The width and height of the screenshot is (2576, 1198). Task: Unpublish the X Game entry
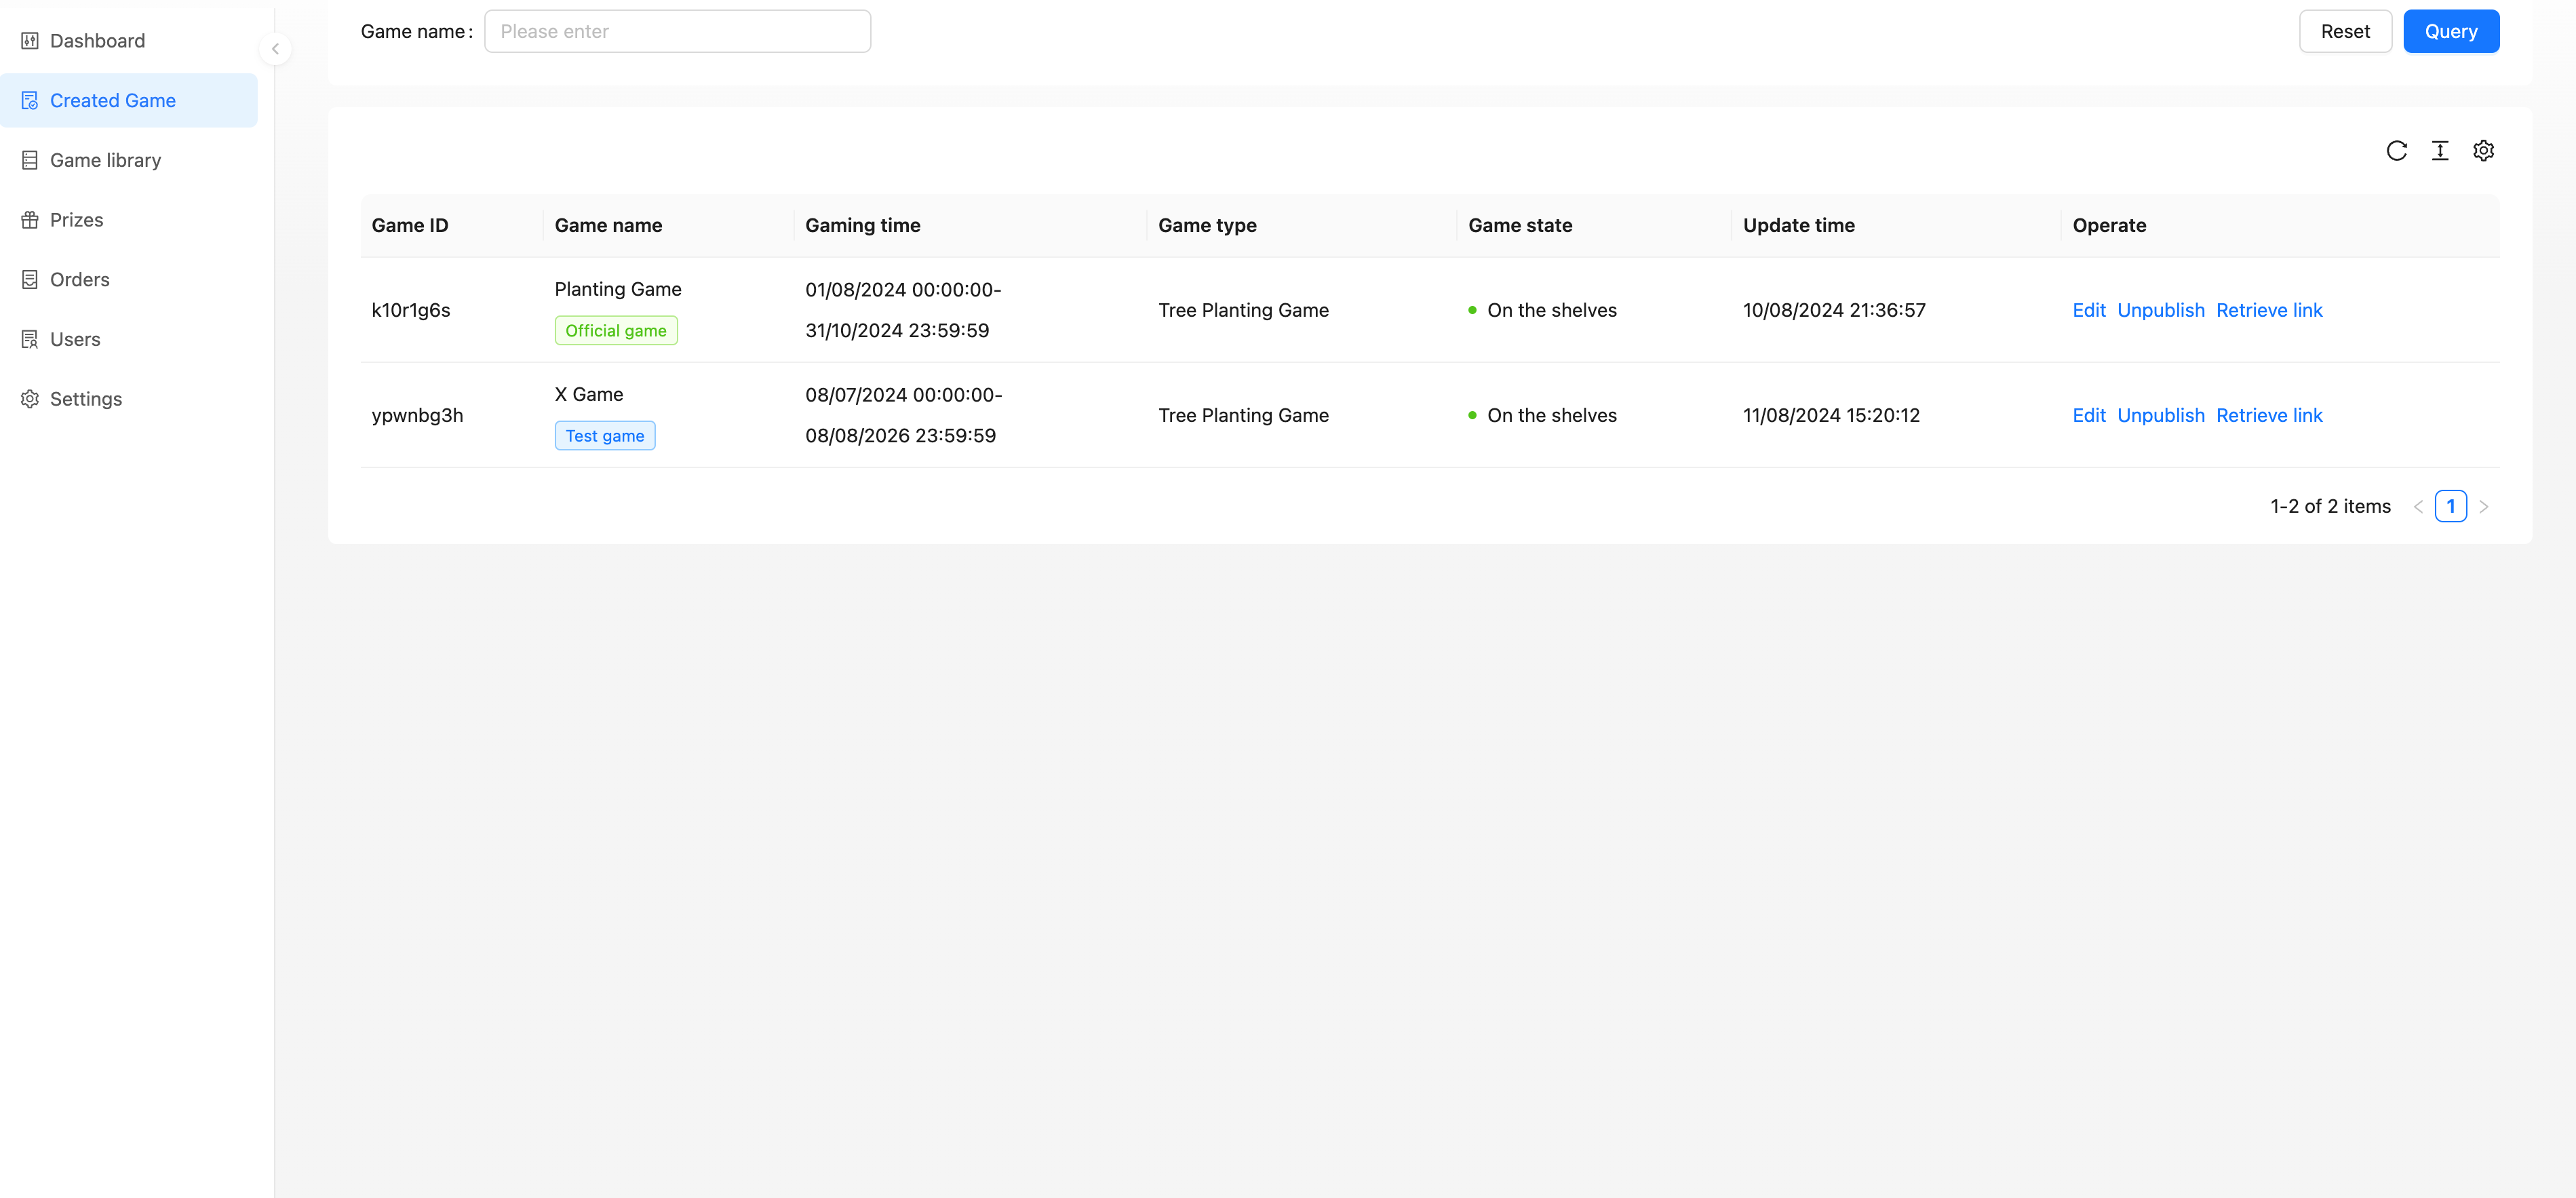pyautogui.click(x=2160, y=415)
